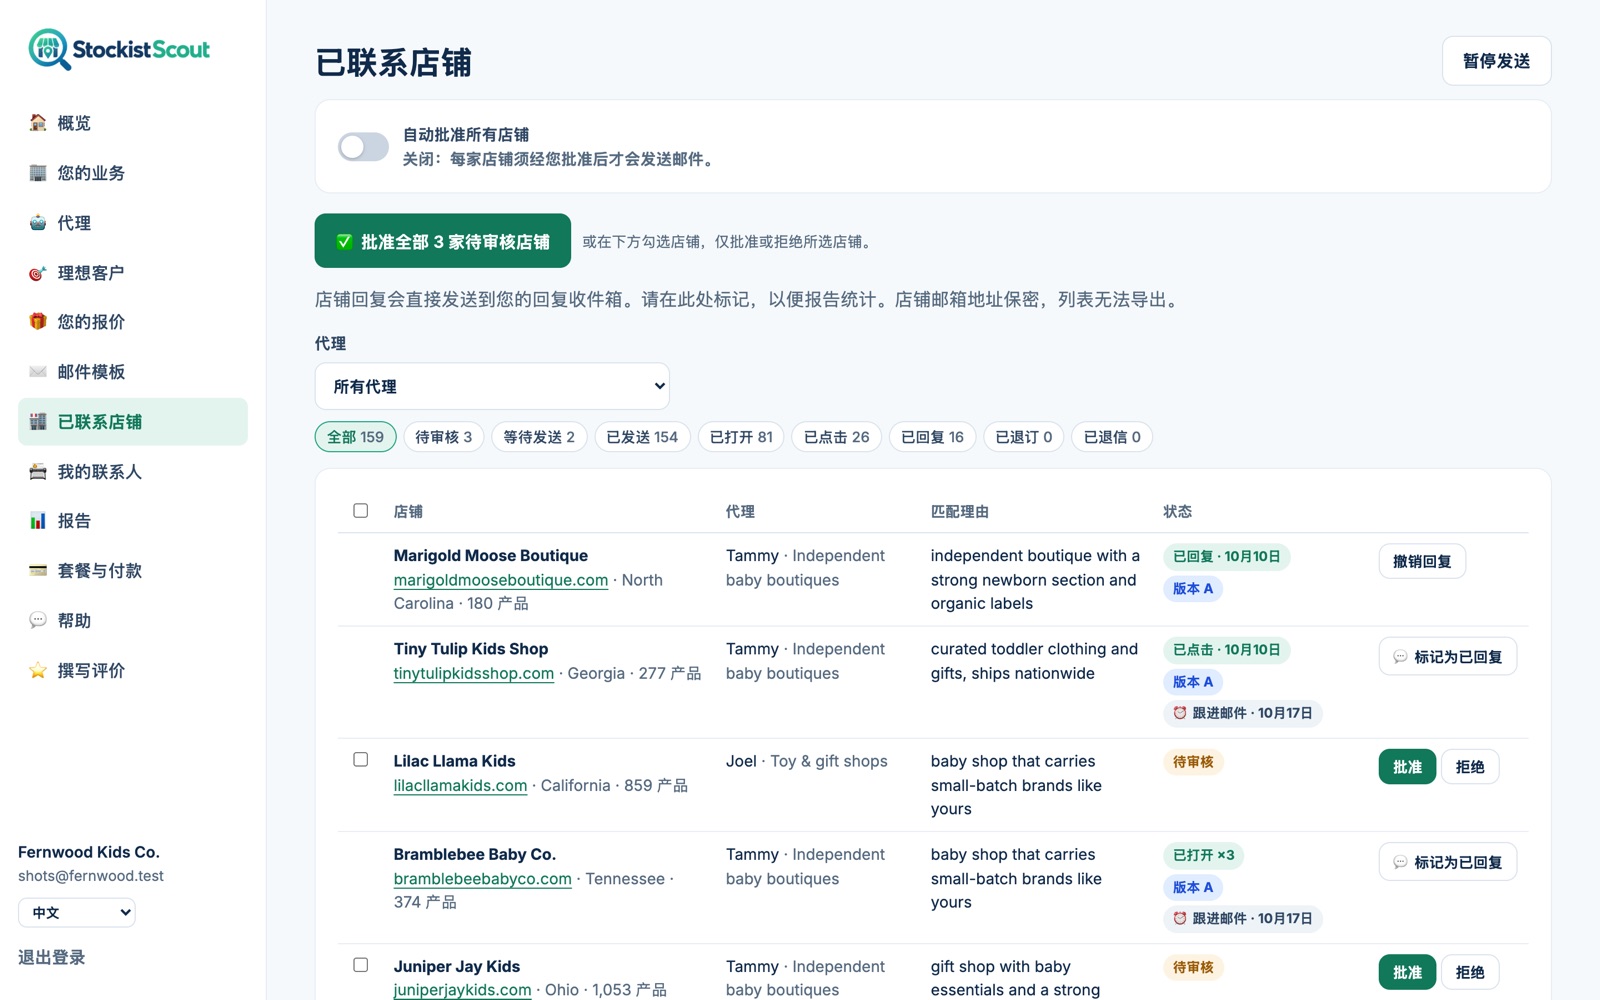Click 退出登录 to log out

tap(51, 957)
